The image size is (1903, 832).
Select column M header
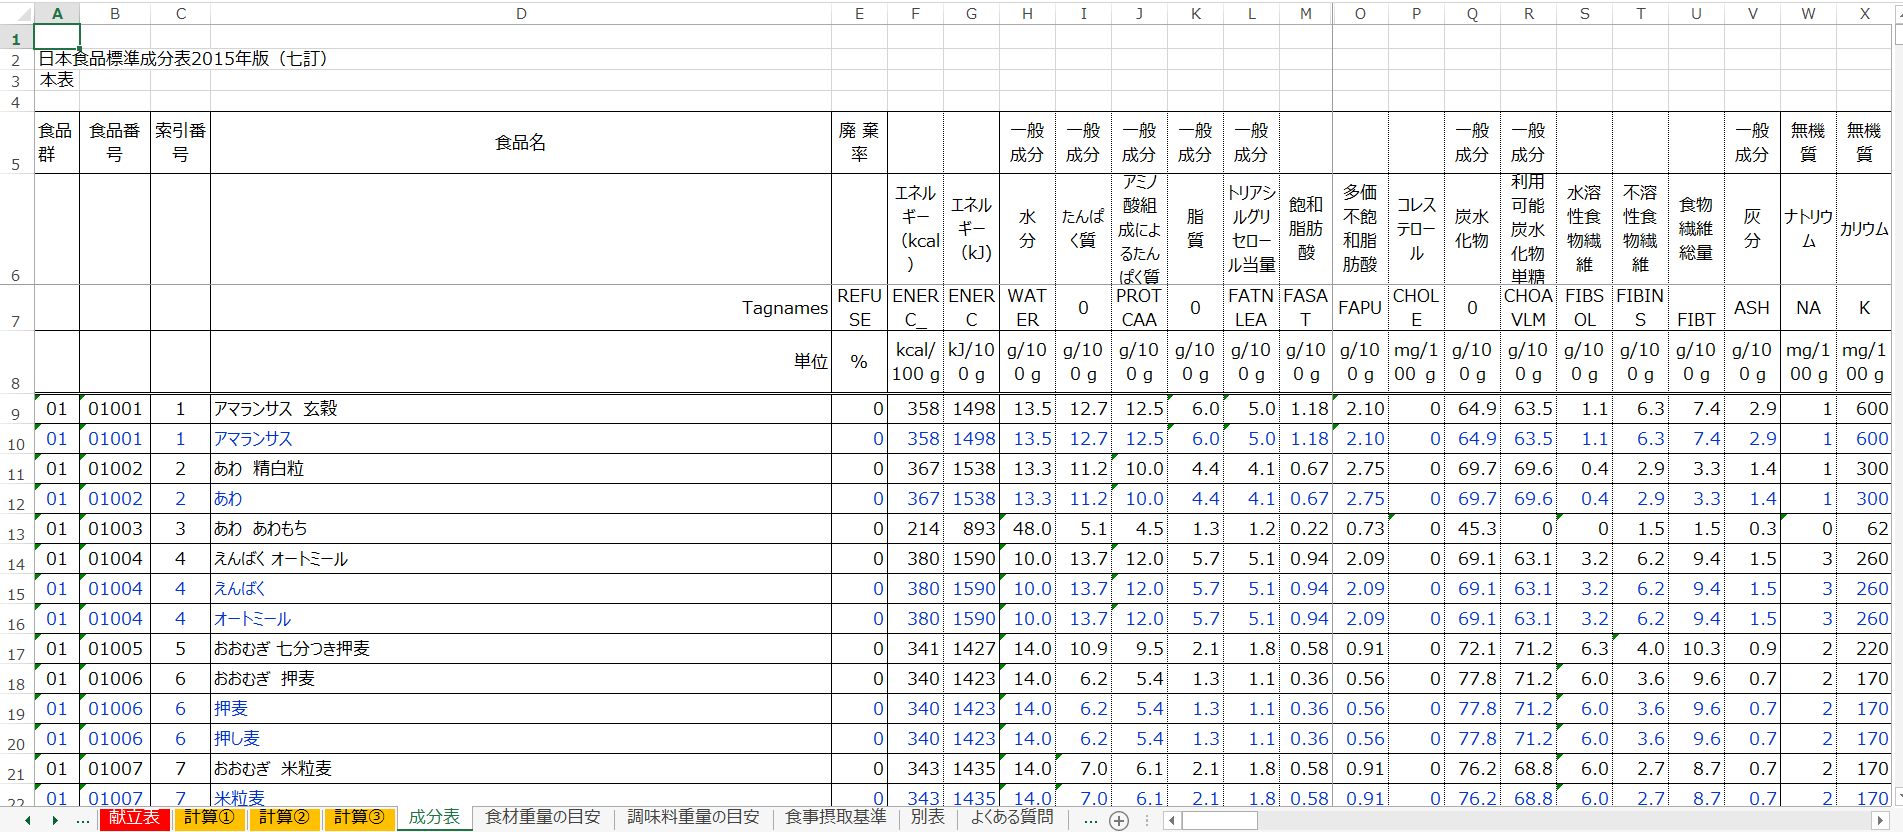pos(1305,14)
